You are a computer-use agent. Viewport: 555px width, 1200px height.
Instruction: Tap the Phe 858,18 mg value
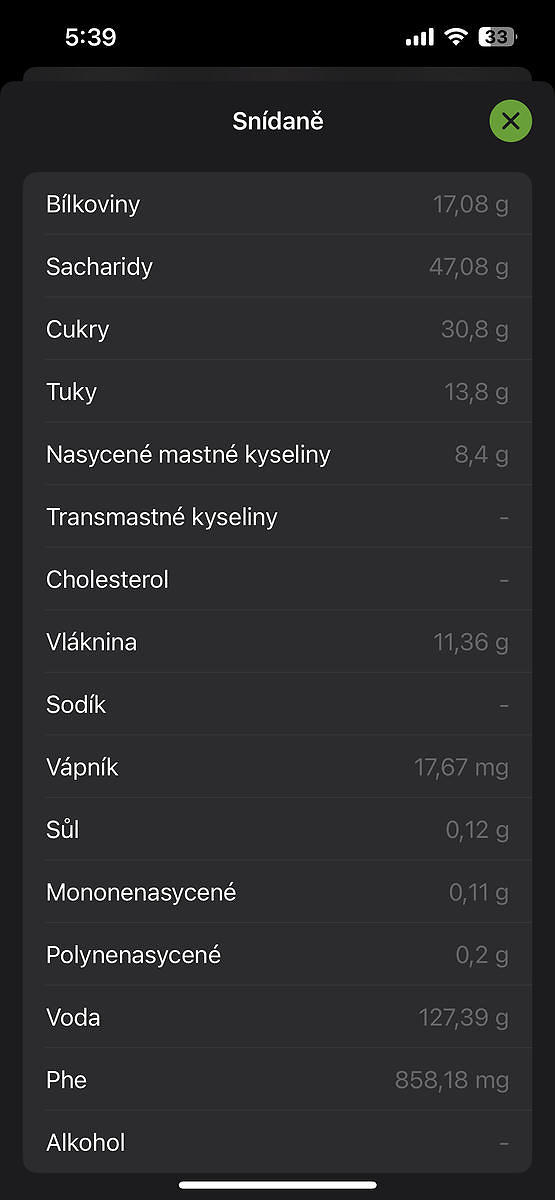pos(452,1080)
